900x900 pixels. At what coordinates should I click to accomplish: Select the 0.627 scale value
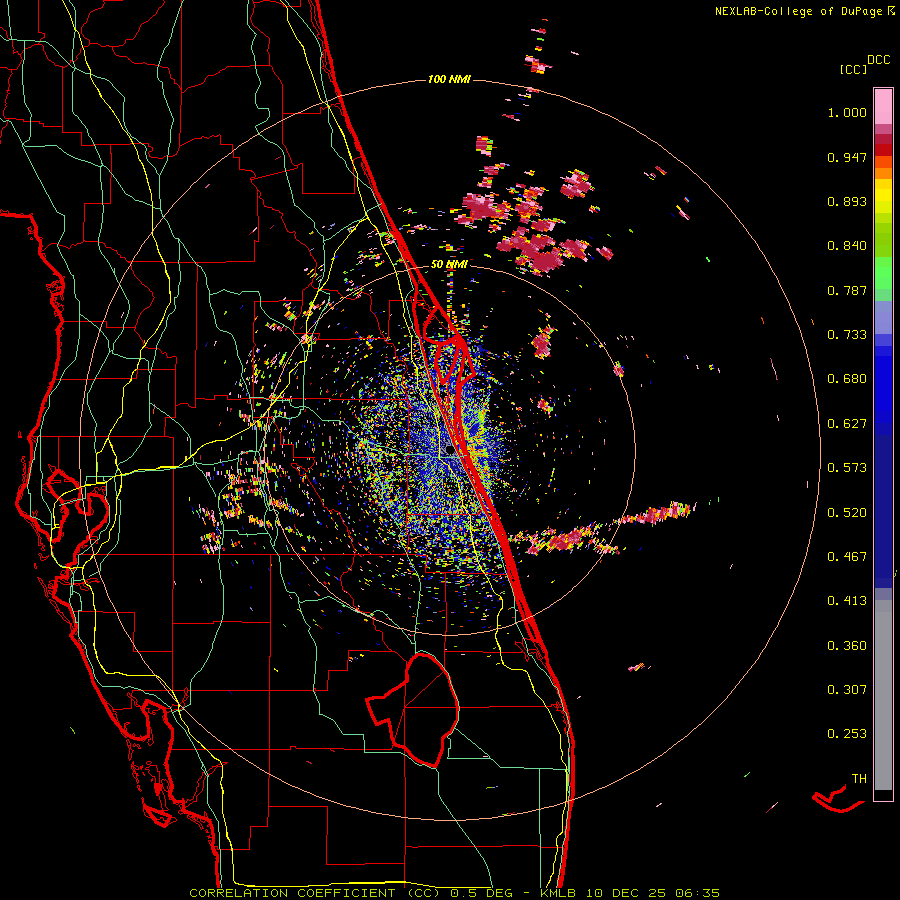tap(847, 424)
